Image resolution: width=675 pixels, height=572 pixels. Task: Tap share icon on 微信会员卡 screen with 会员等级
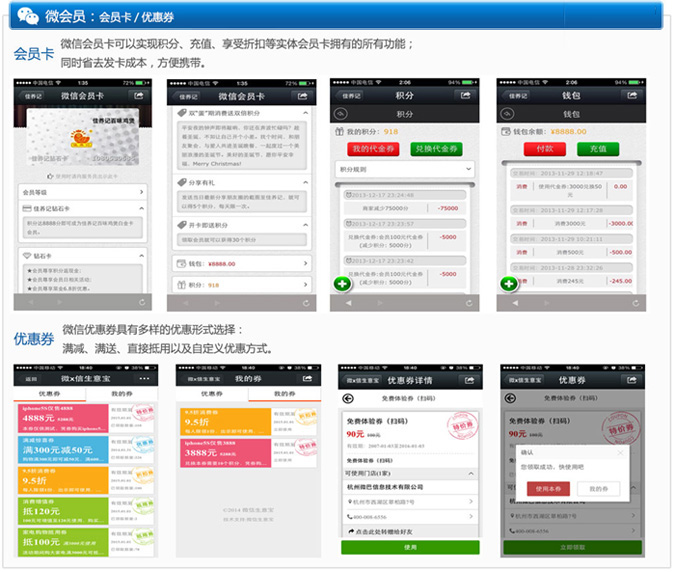(139, 96)
